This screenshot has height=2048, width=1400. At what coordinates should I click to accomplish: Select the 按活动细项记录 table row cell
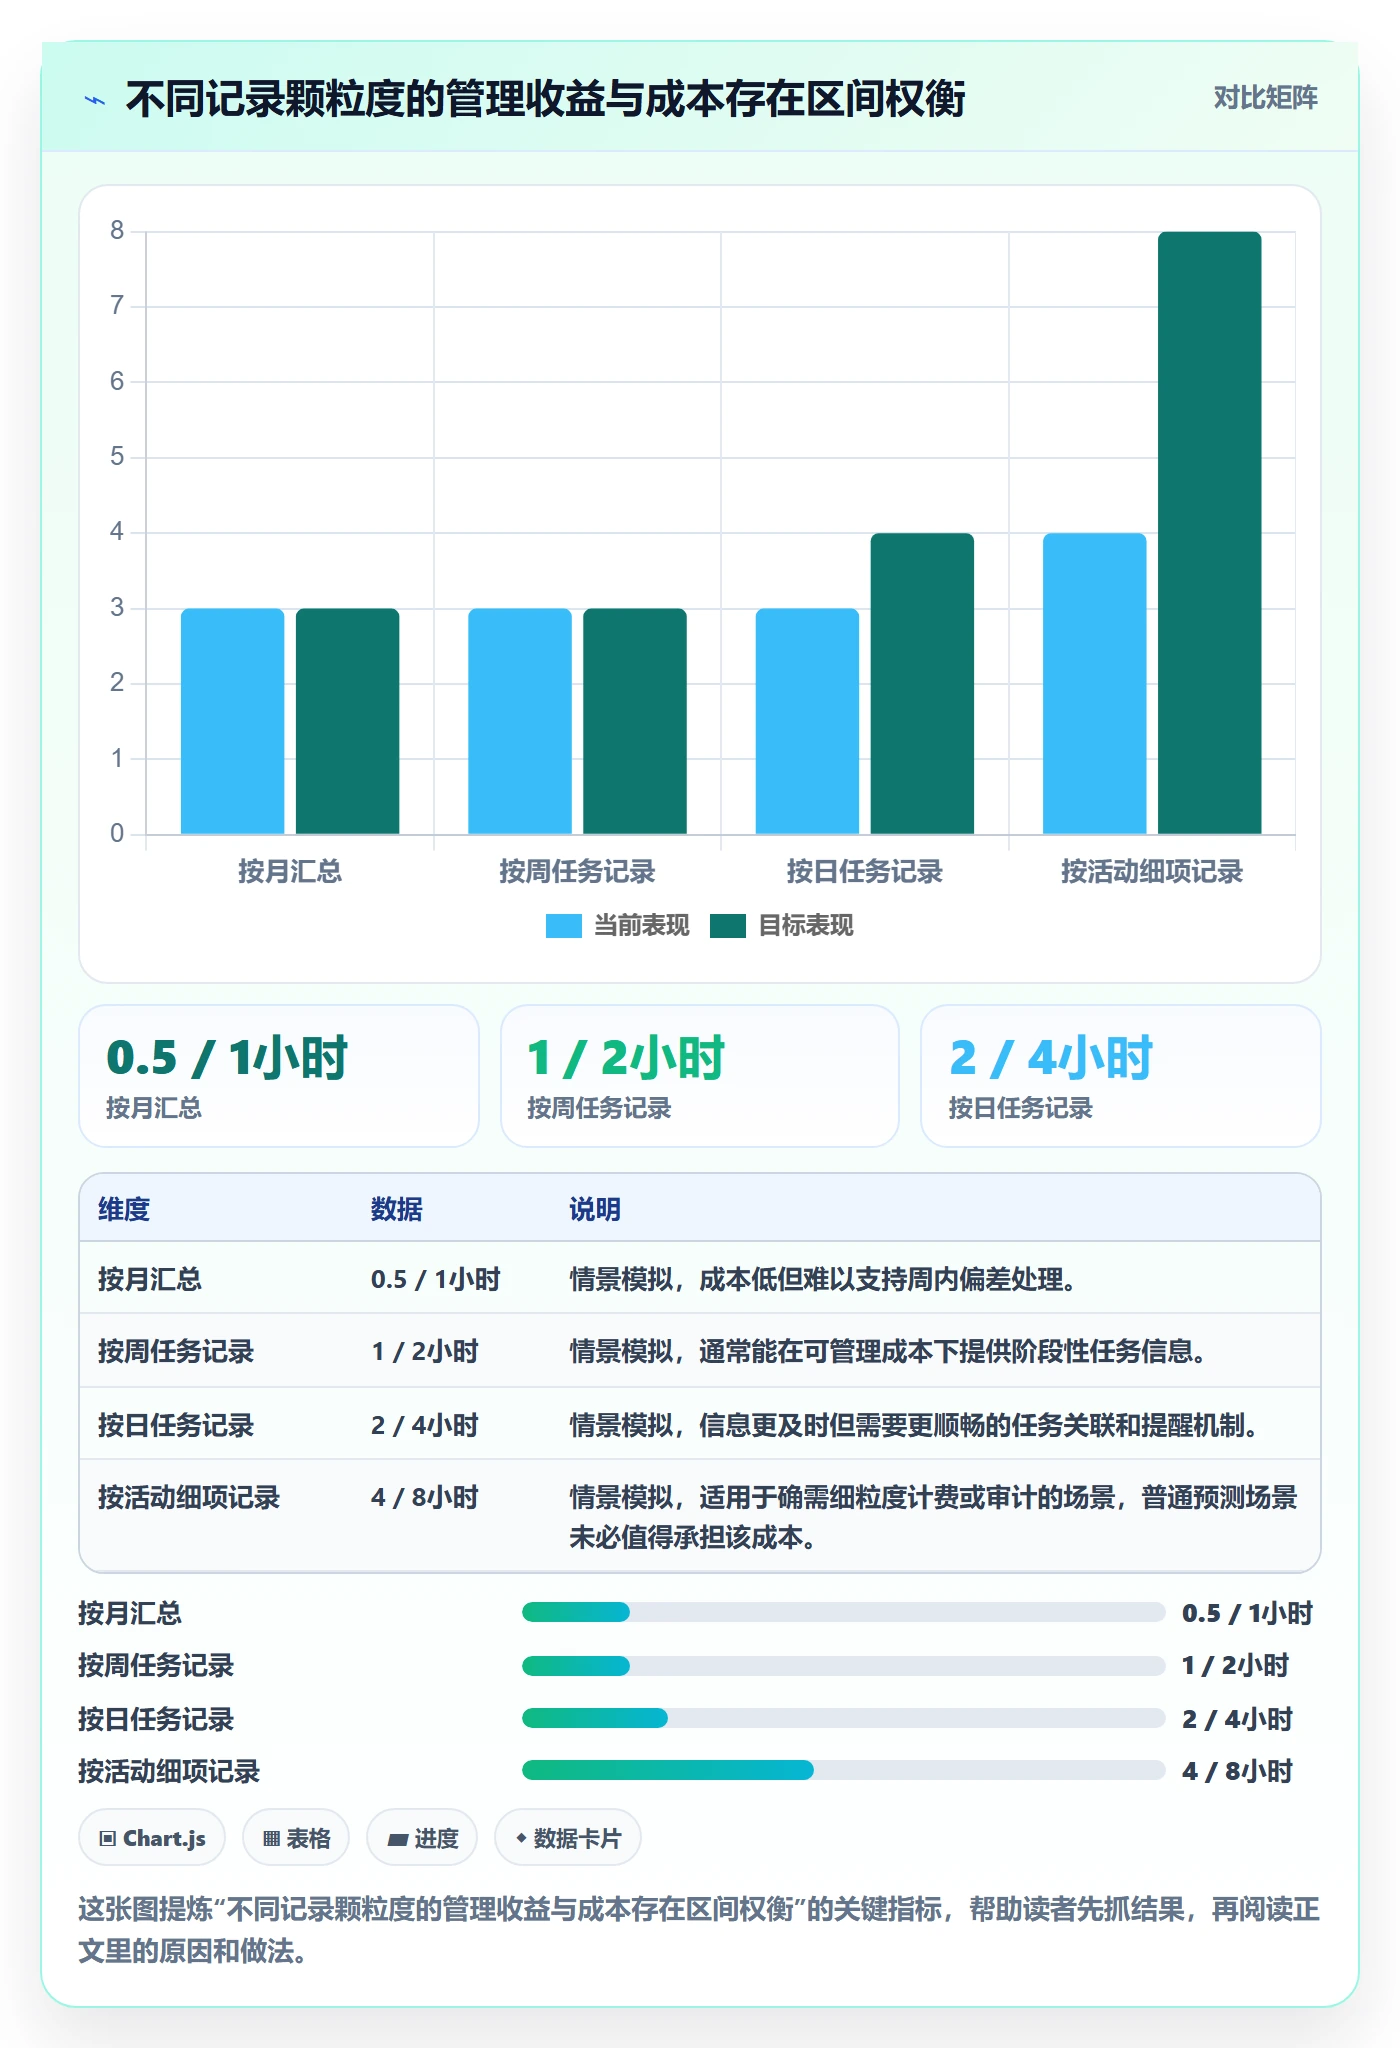pos(189,1497)
